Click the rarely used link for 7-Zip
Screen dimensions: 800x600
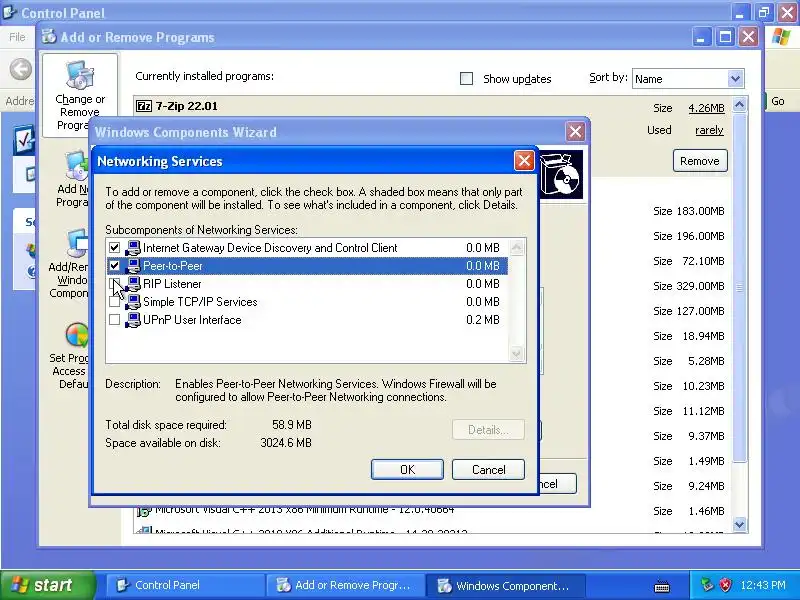pos(709,130)
